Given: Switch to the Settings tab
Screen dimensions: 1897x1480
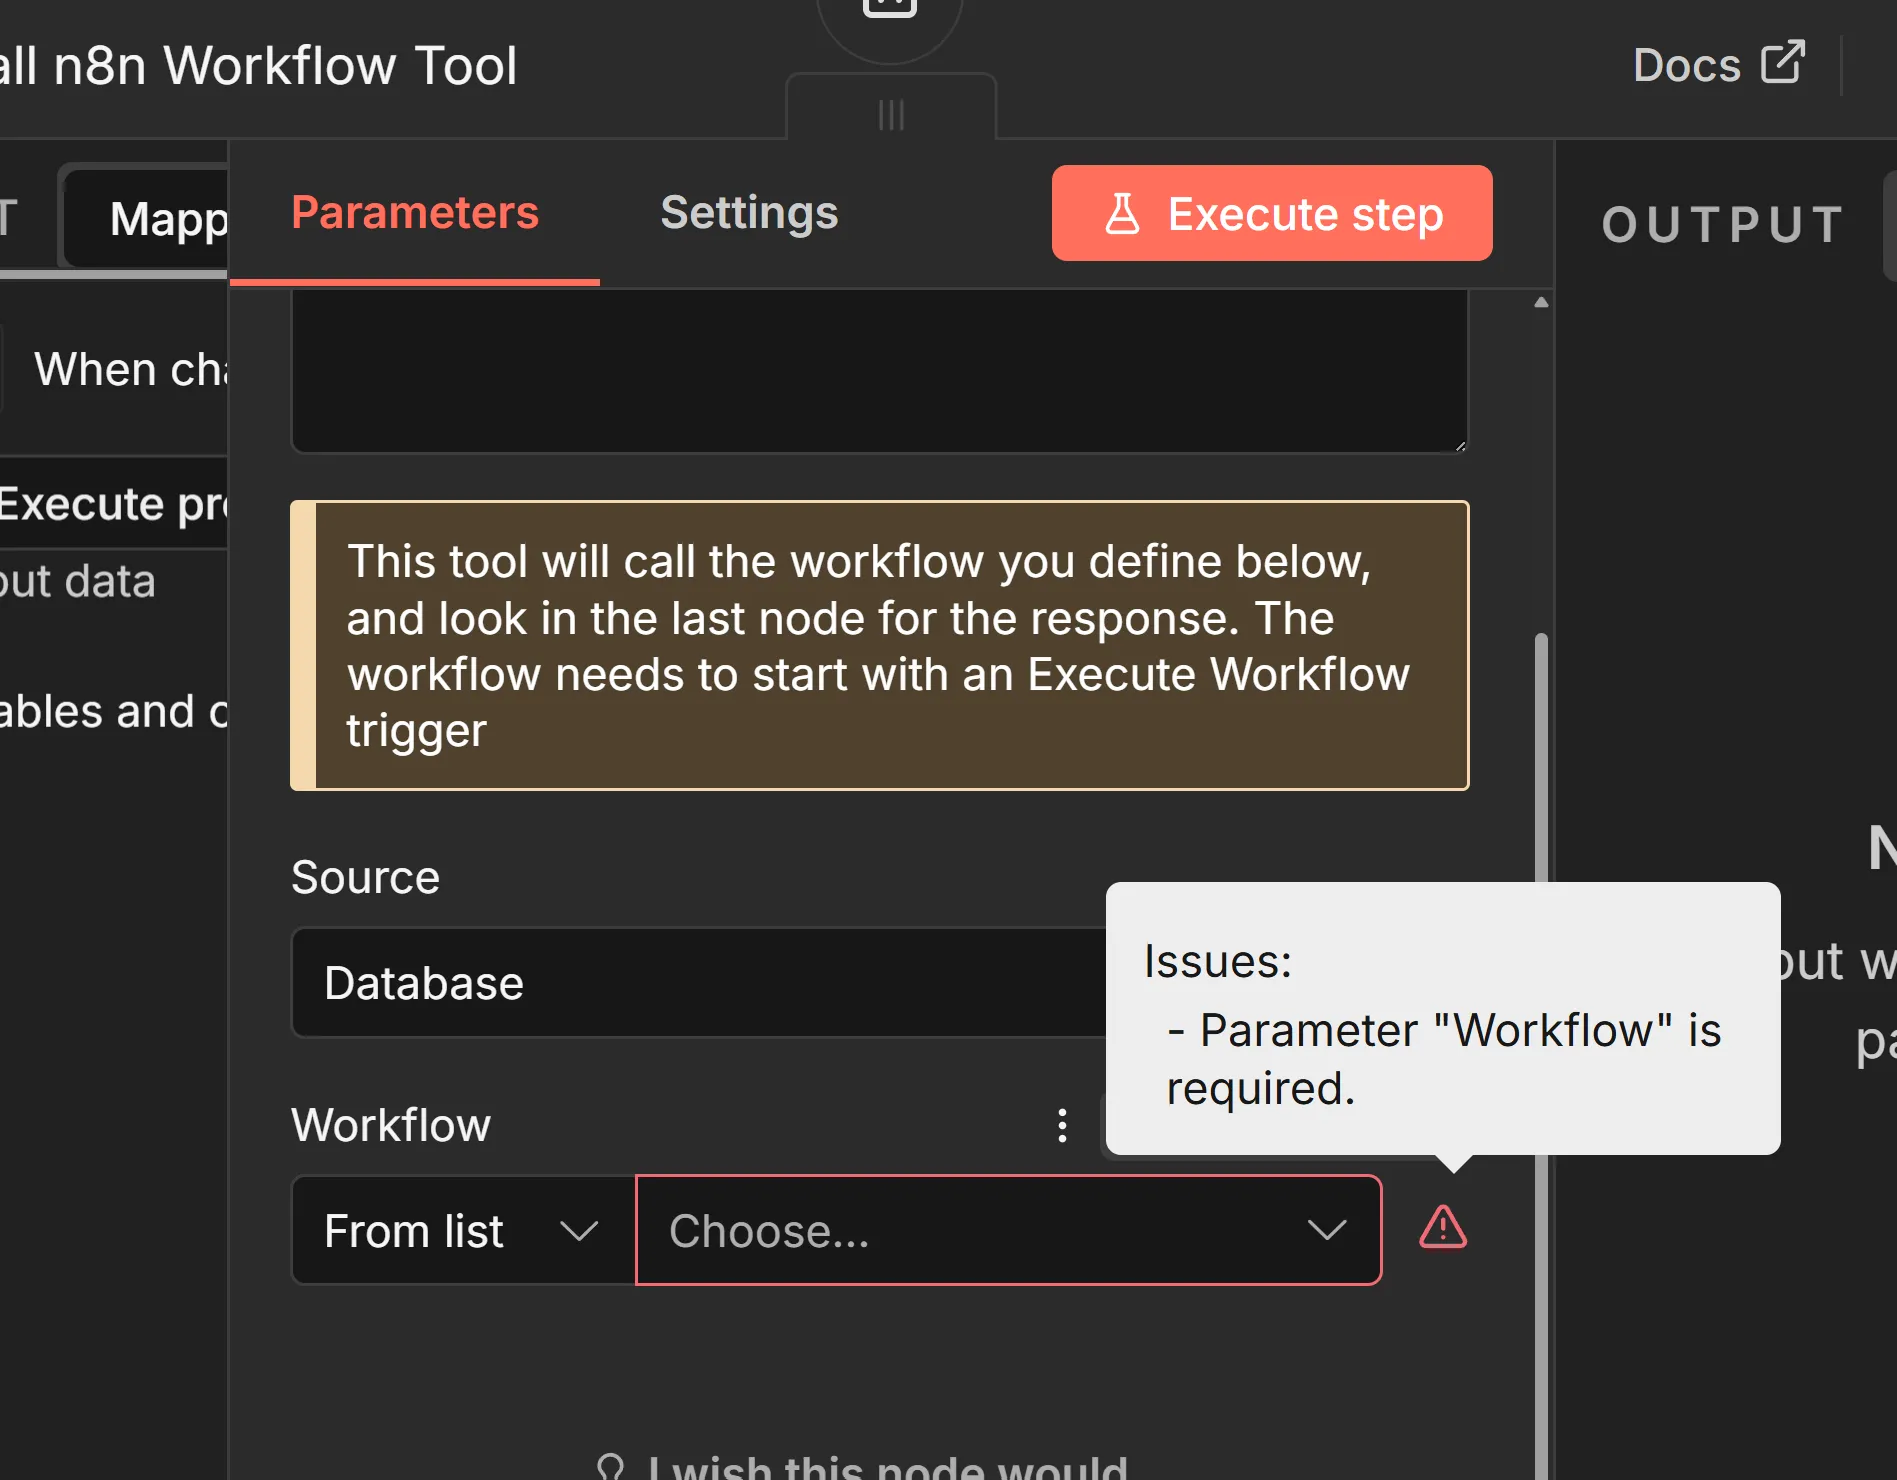Looking at the screenshot, I should tap(749, 213).
